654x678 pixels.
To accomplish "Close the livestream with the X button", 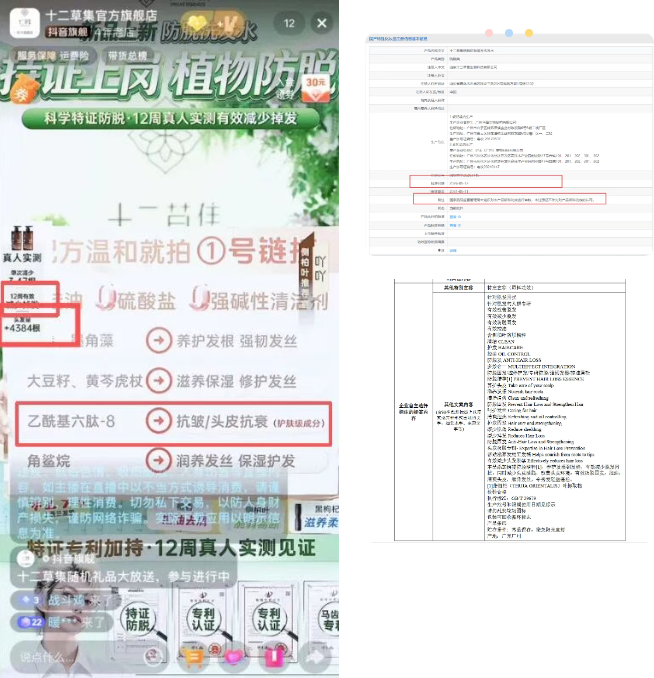I will 322,23.
